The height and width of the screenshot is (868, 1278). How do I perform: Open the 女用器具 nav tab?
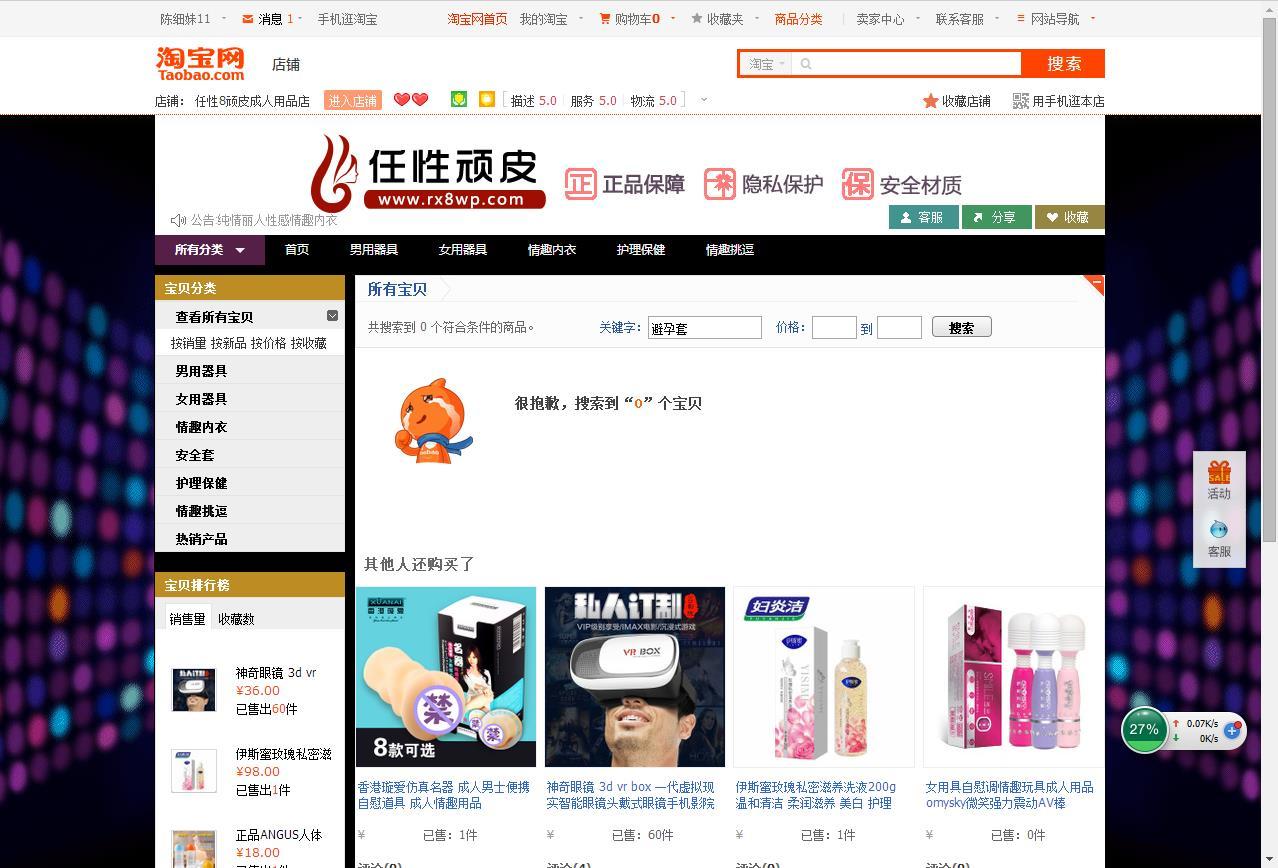(x=463, y=250)
